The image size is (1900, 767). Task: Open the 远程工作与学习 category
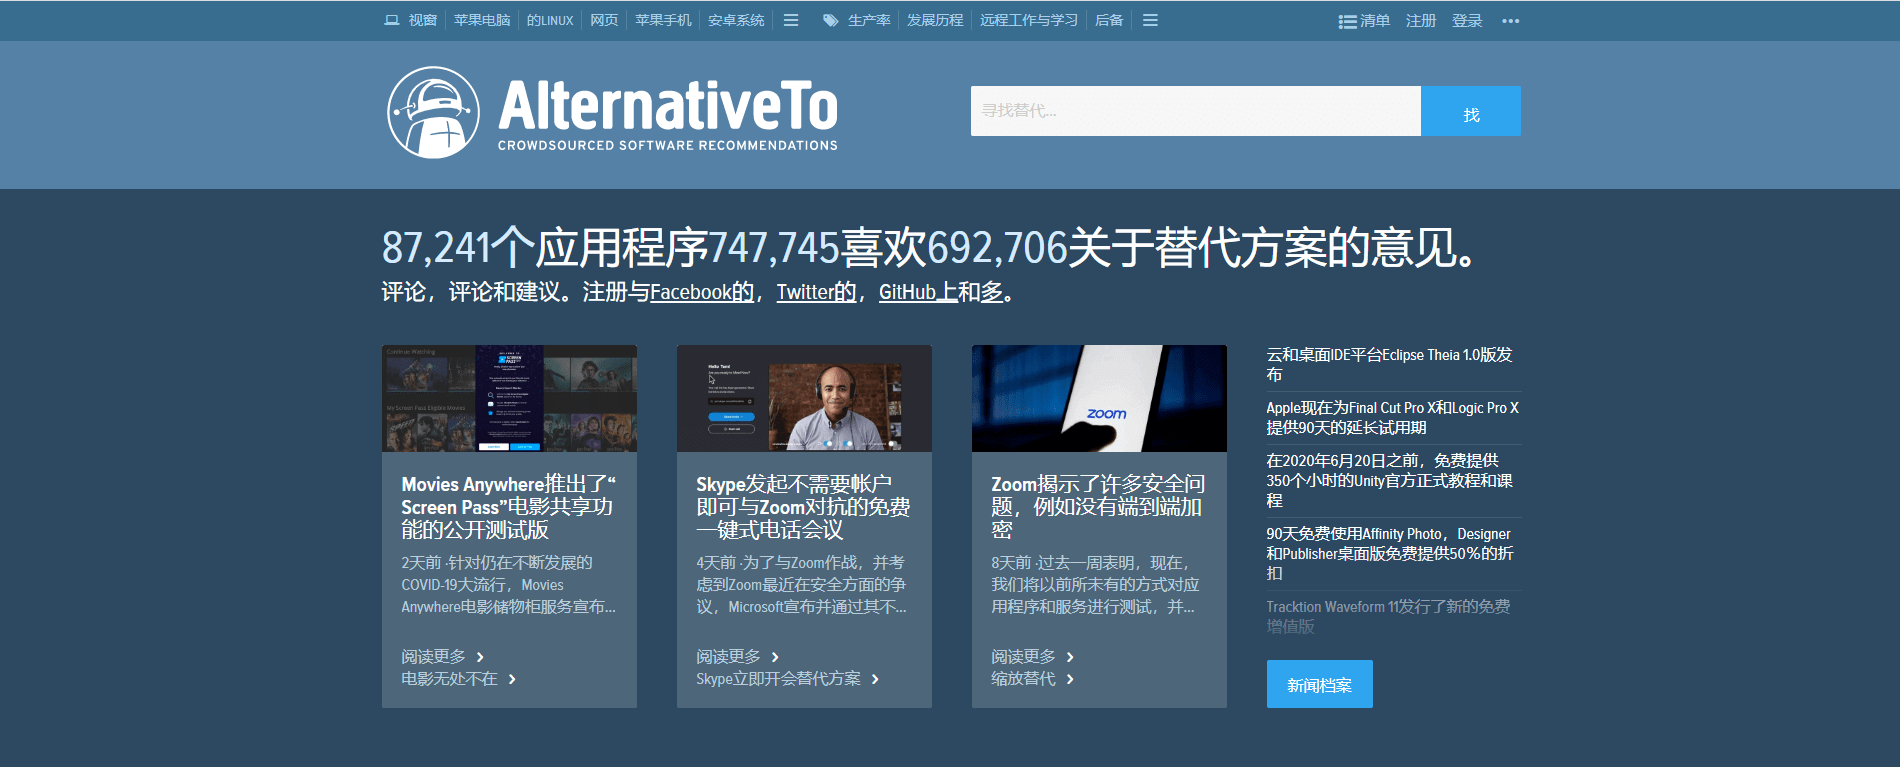tap(1029, 20)
